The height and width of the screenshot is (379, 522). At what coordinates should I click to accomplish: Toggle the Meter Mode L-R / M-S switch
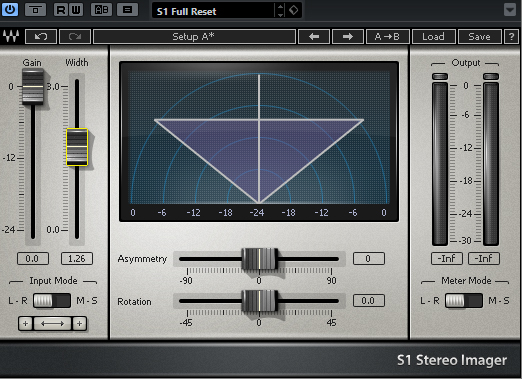(x=464, y=301)
